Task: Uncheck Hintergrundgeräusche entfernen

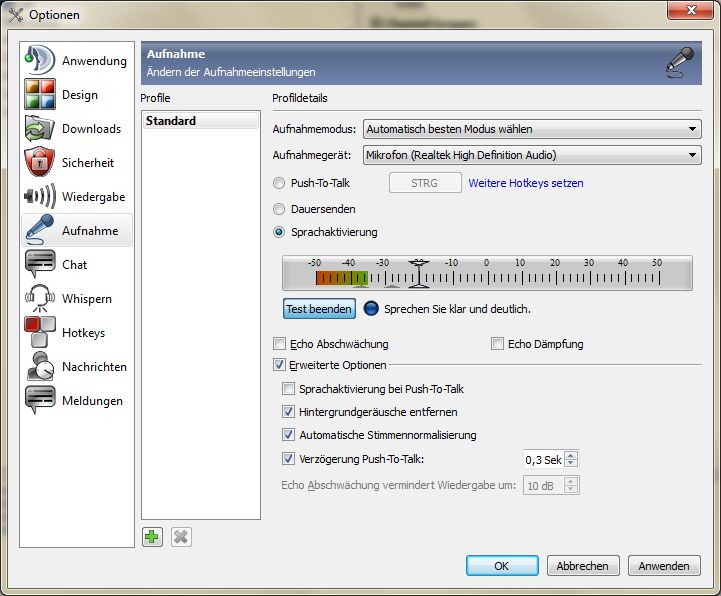Action: click(x=288, y=412)
